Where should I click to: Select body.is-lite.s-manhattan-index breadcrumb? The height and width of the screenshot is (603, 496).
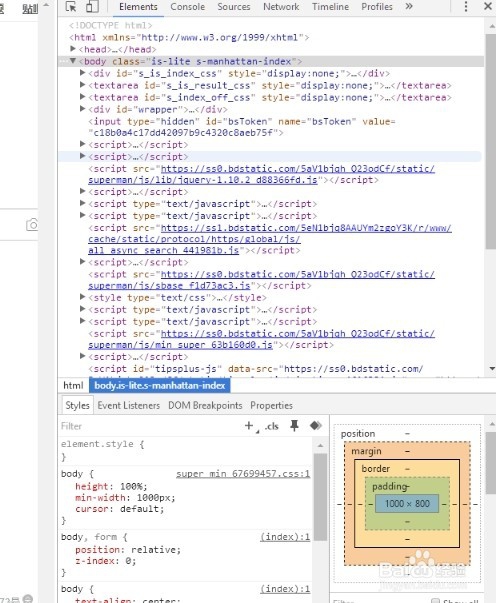click(x=160, y=385)
